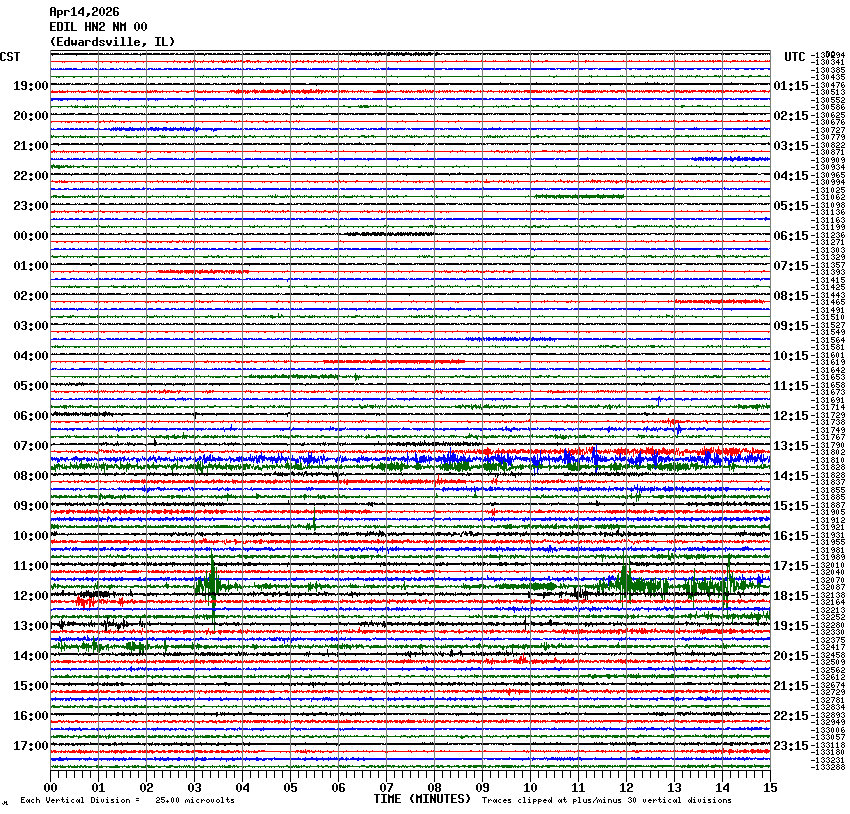
Task: Select the 00:00 CST time label
Action: tap(31, 236)
